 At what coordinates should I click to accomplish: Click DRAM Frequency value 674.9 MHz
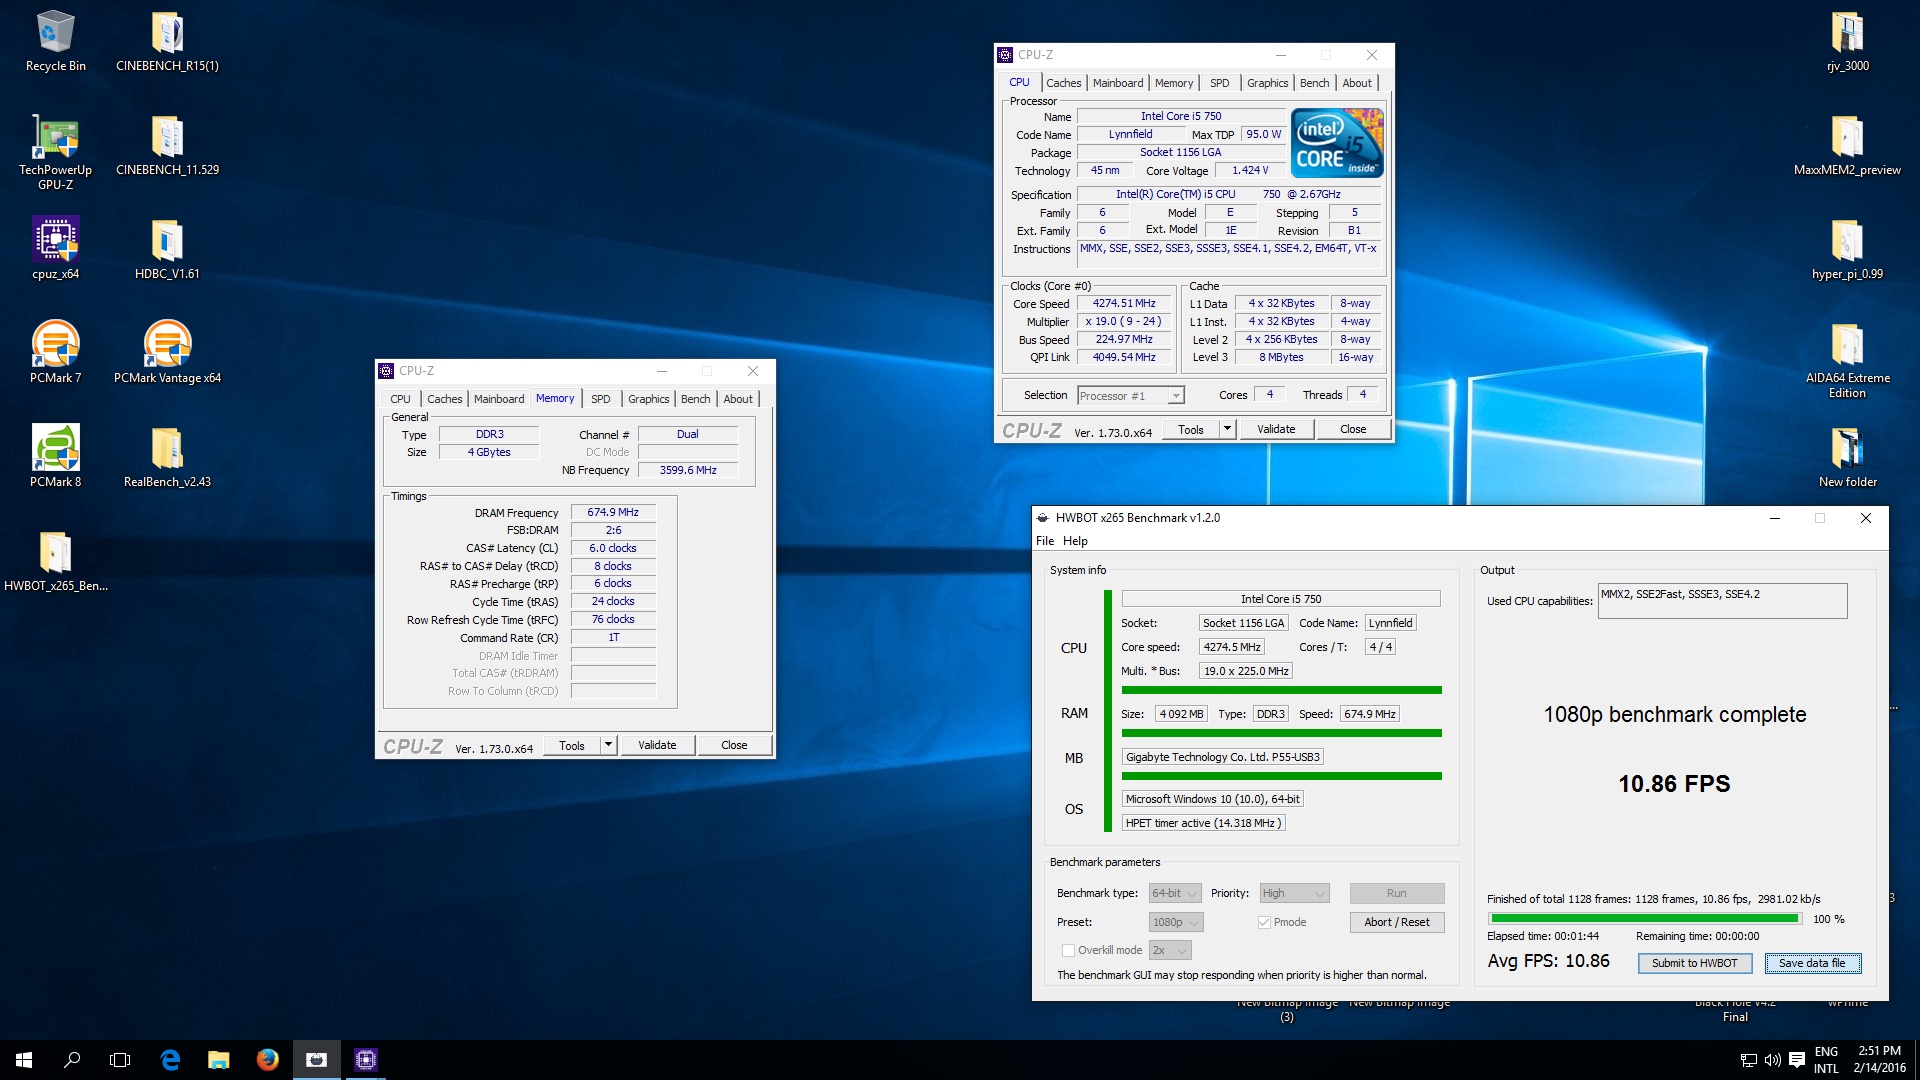click(x=613, y=512)
